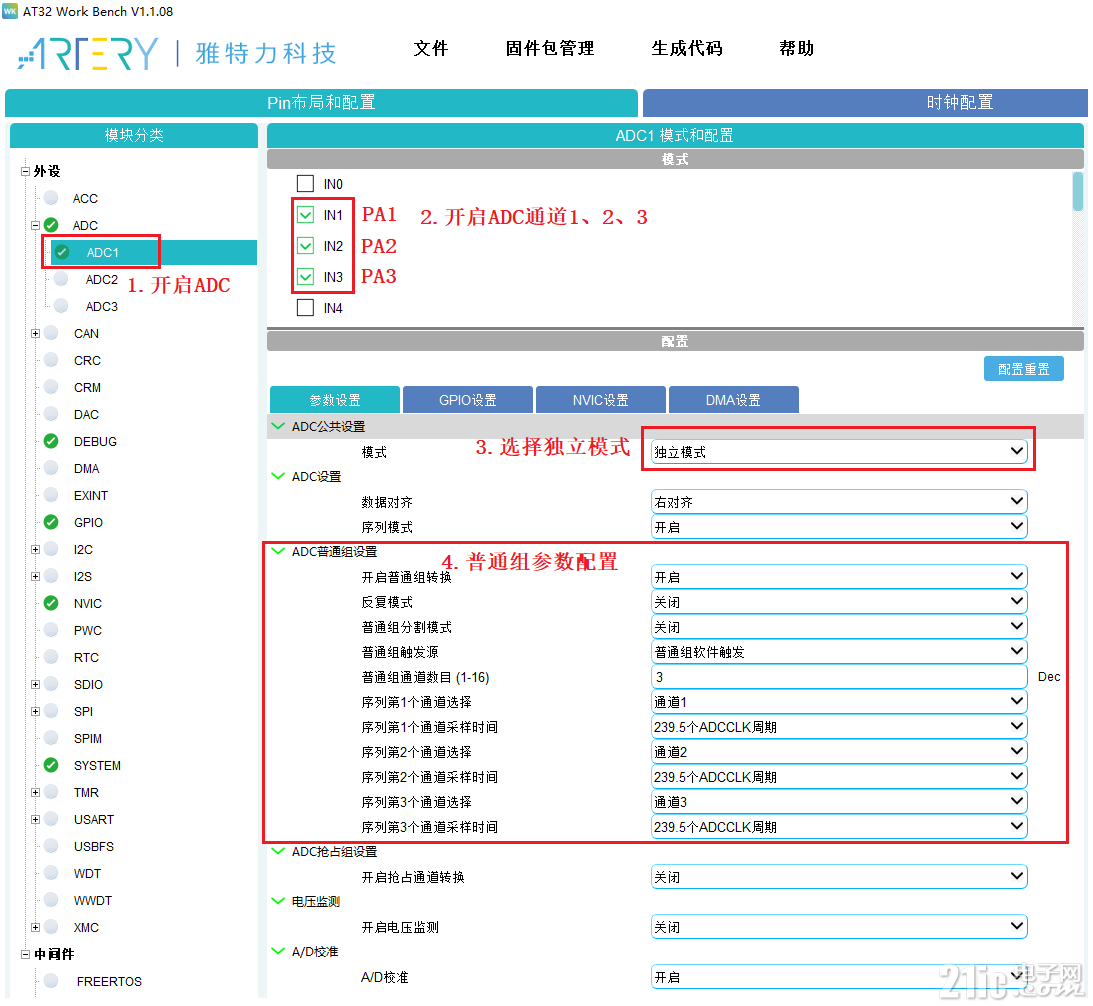
Task: Click the 普通组通道数目 input field
Action: [839, 677]
